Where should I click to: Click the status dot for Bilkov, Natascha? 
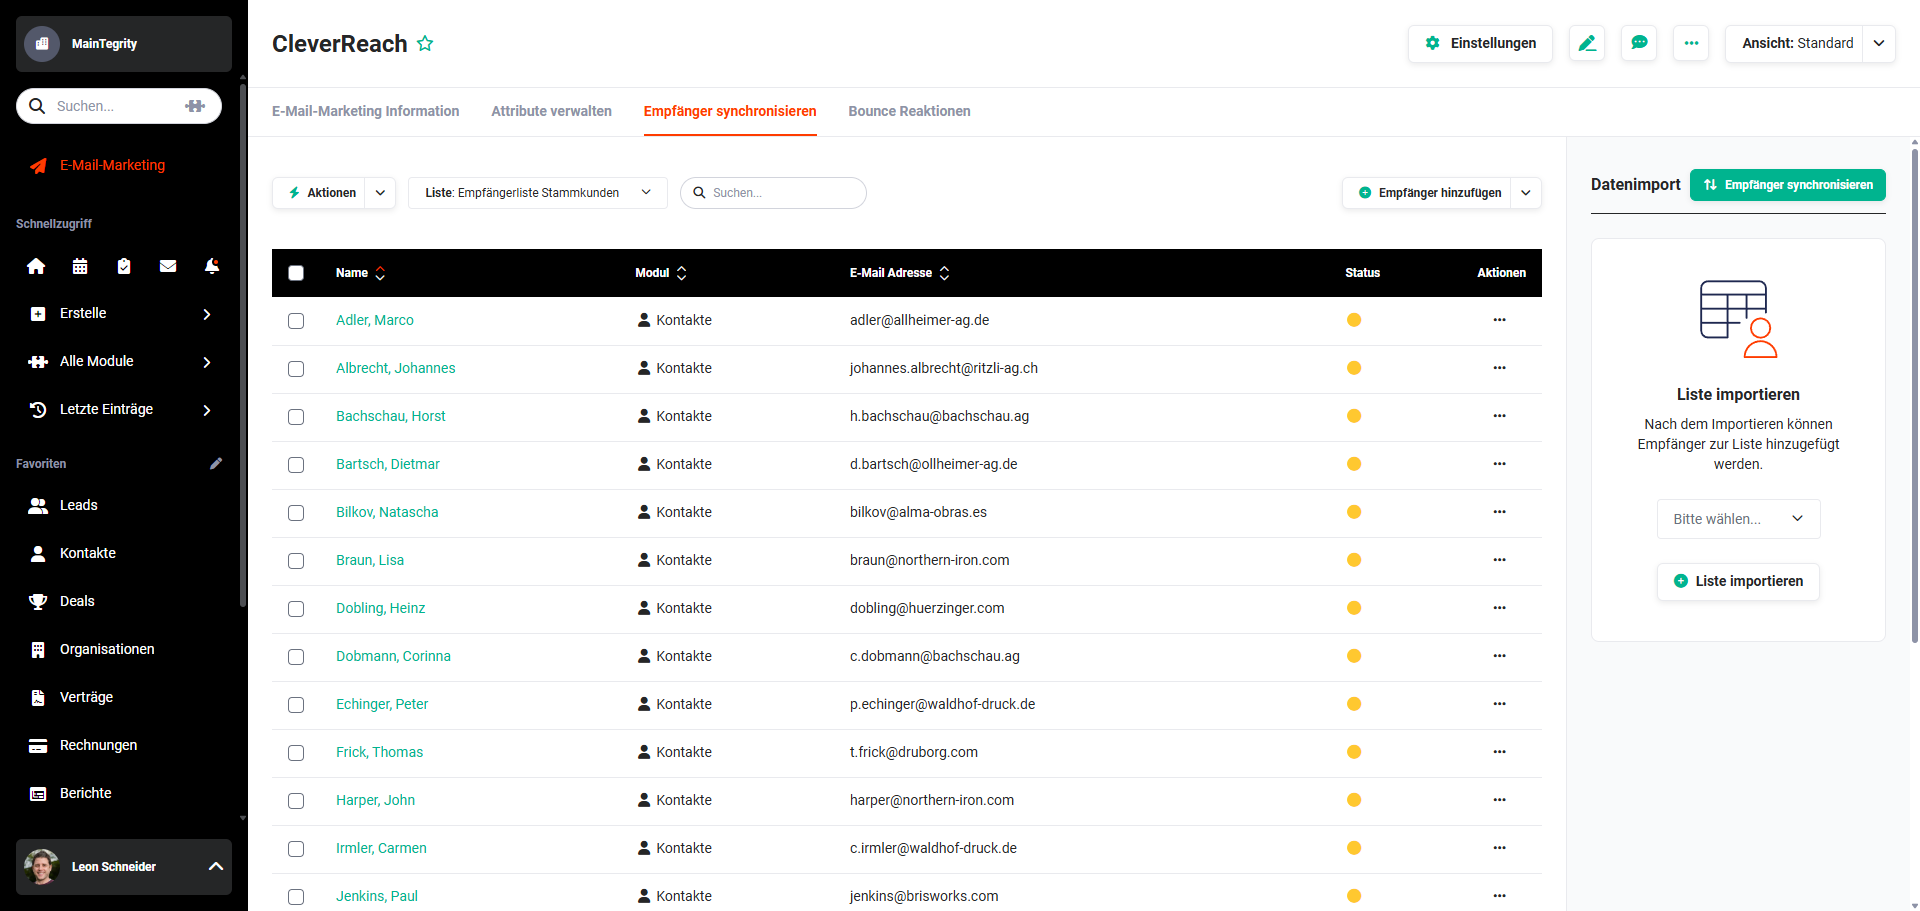point(1354,512)
